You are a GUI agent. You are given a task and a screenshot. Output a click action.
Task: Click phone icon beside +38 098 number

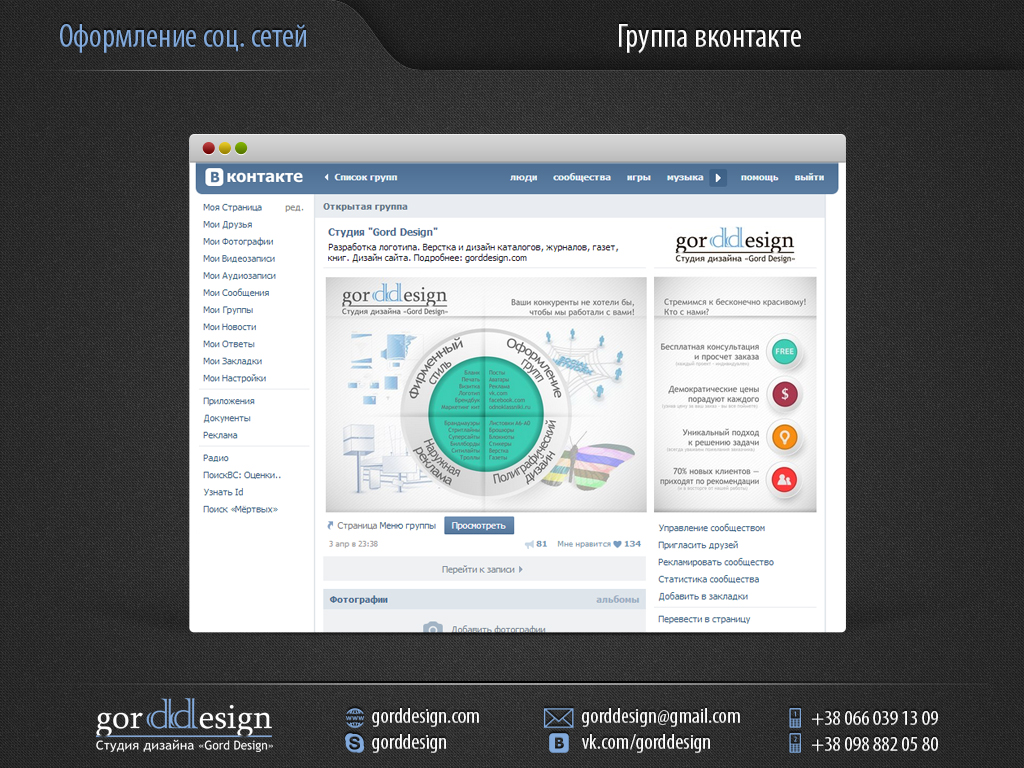[x=795, y=743]
